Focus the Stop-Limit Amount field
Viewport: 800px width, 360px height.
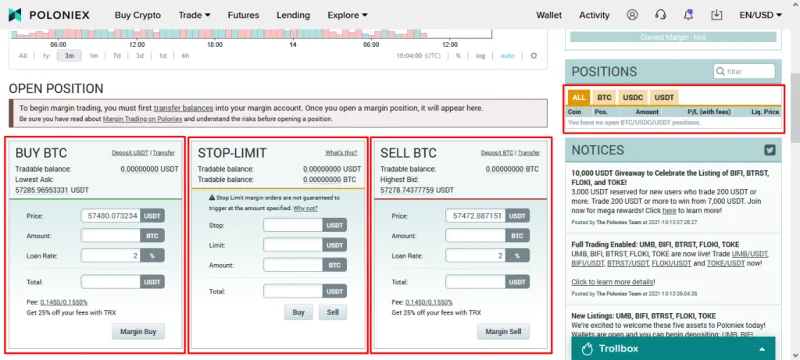click(293, 265)
